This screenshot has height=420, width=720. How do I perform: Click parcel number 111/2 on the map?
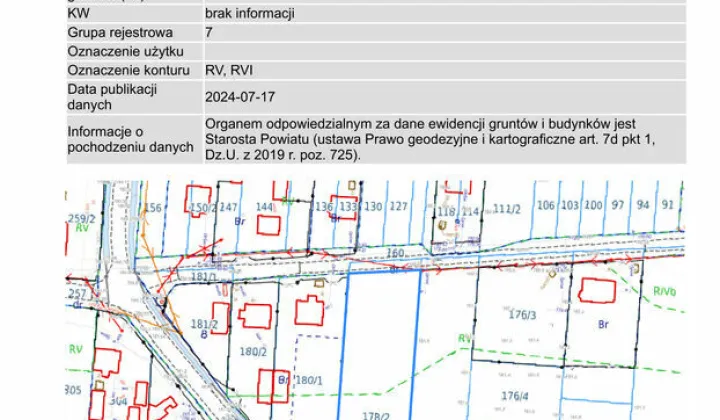pyautogui.click(x=507, y=208)
